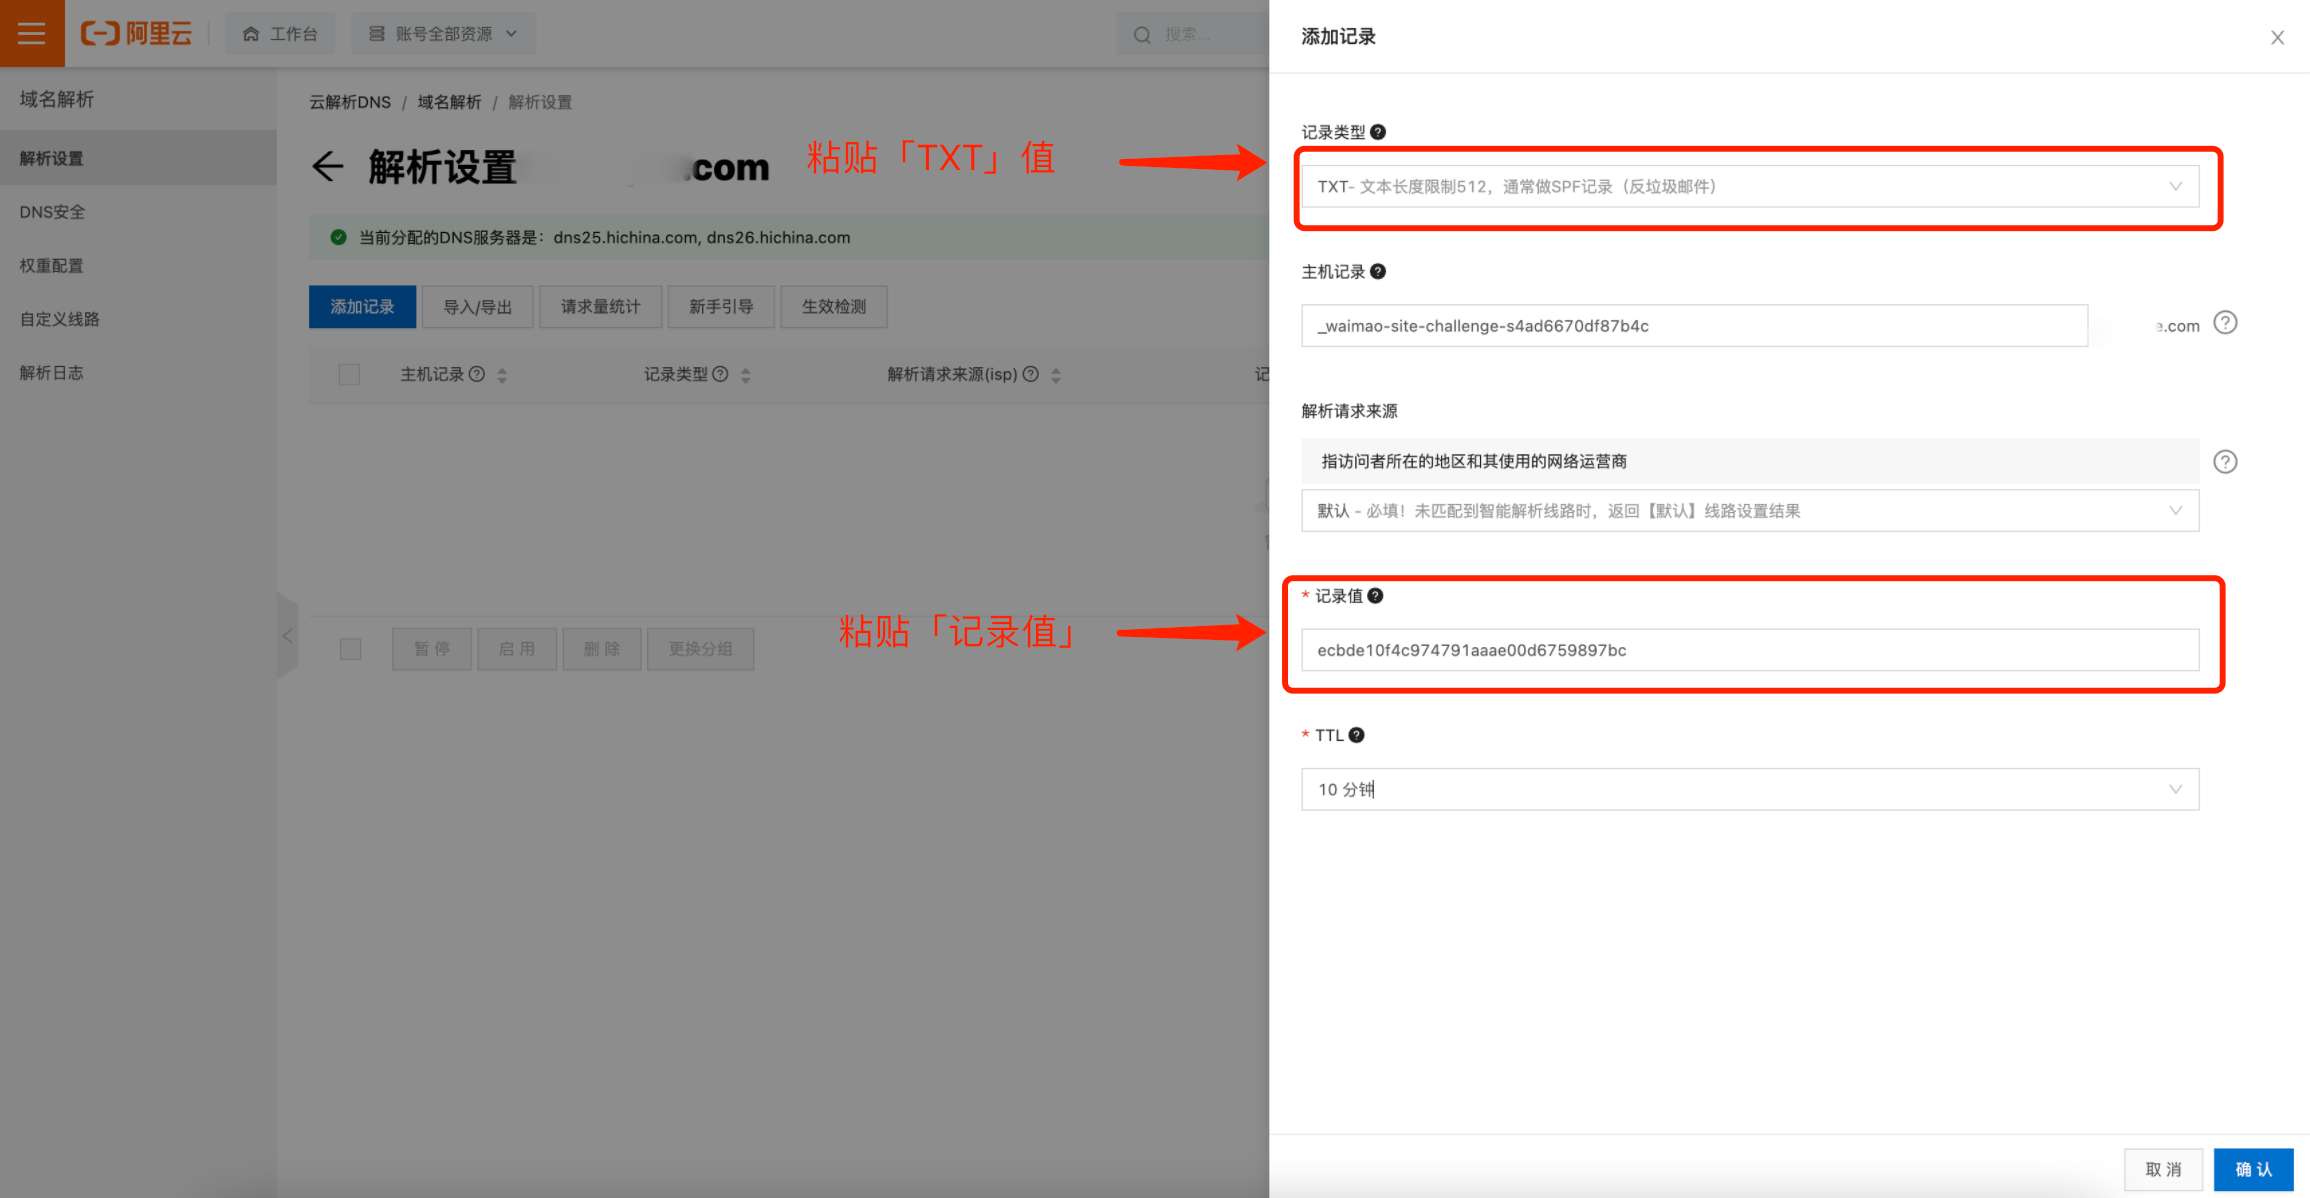The image size is (2310, 1198).
Task: Click the 记录值 input field
Action: pyautogui.click(x=1749, y=650)
